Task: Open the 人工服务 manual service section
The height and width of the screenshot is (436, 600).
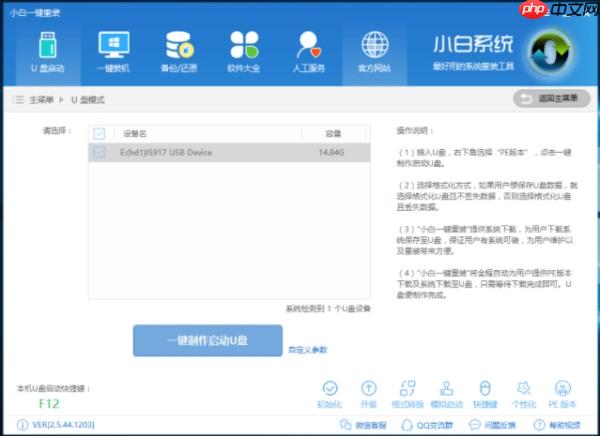Action: click(x=309, y=52)
